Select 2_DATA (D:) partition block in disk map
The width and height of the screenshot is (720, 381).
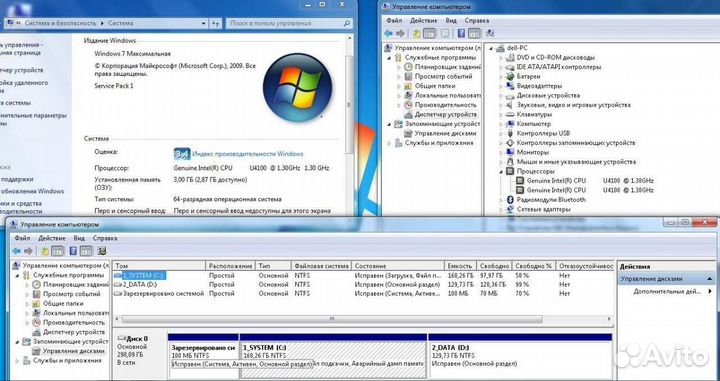(520, 356)
